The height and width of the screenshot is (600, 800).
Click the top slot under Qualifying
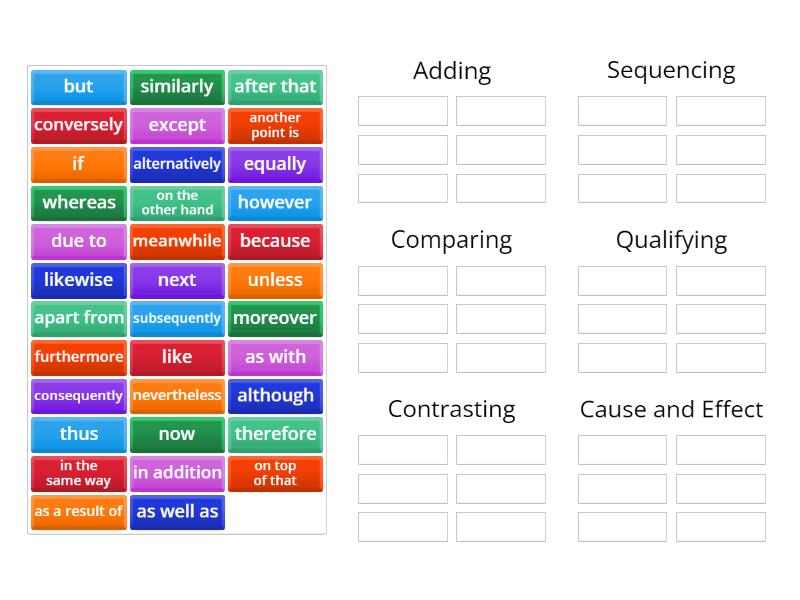coord(621,281)
